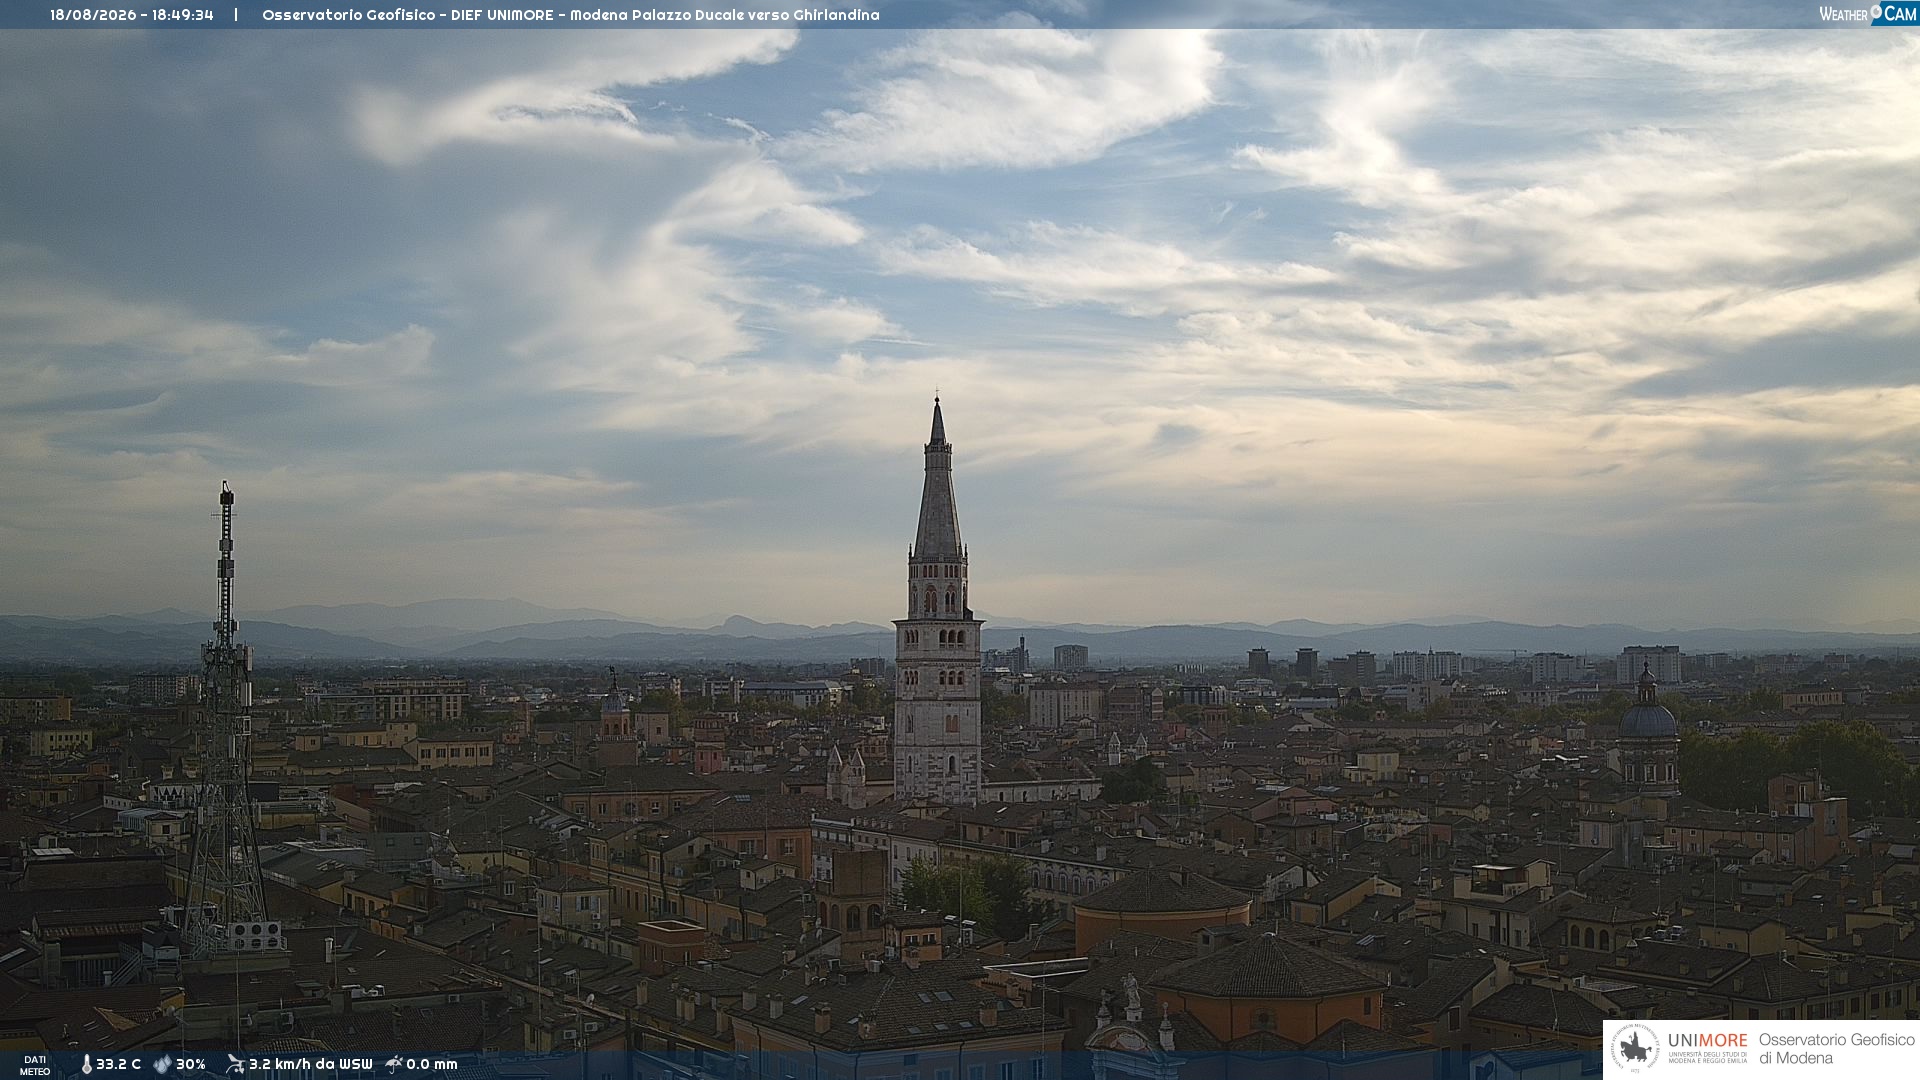Click the humidity water droplets icon
The height and width of the screenshot is (1080, 1920).
tap(162, 1064)
